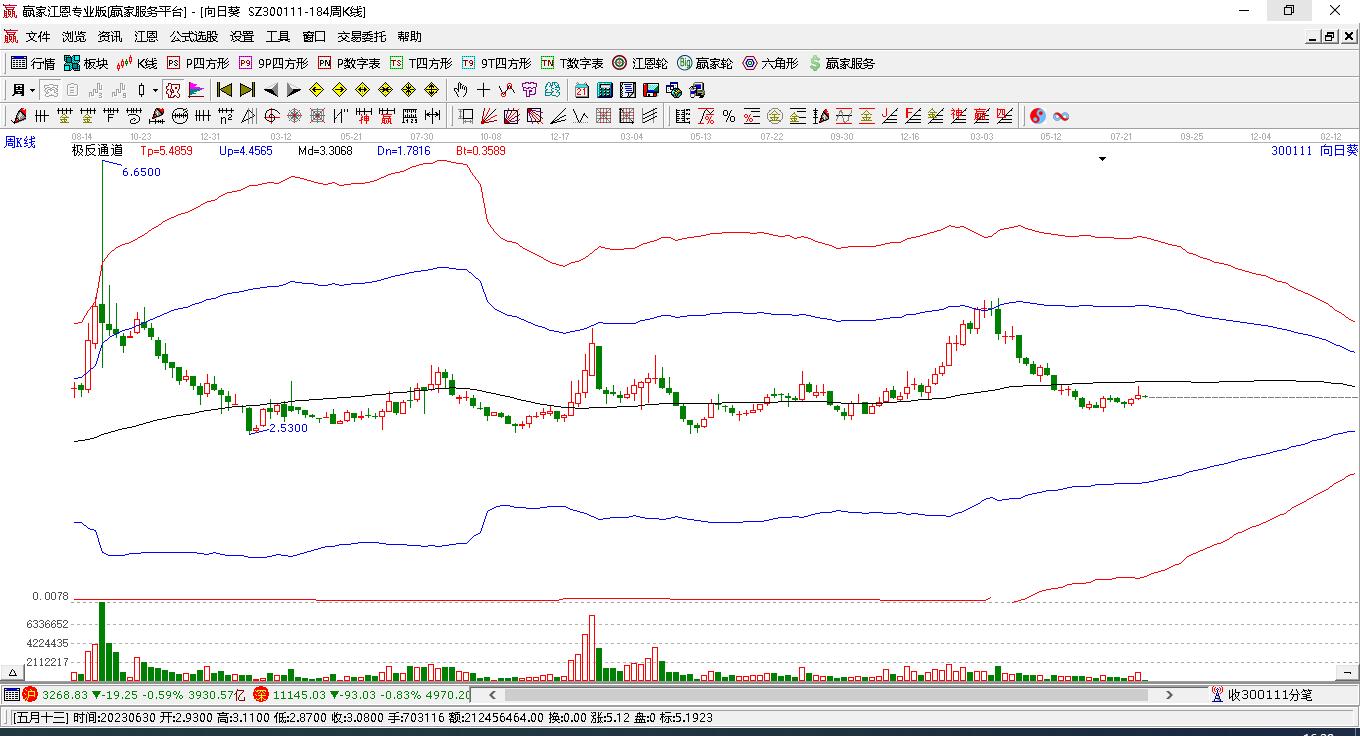Viewport: 1360px width, 736px height.
Task: Open the 六角形 hexagon chart tool
Action: pyautogui.click(x=770, y=63)
